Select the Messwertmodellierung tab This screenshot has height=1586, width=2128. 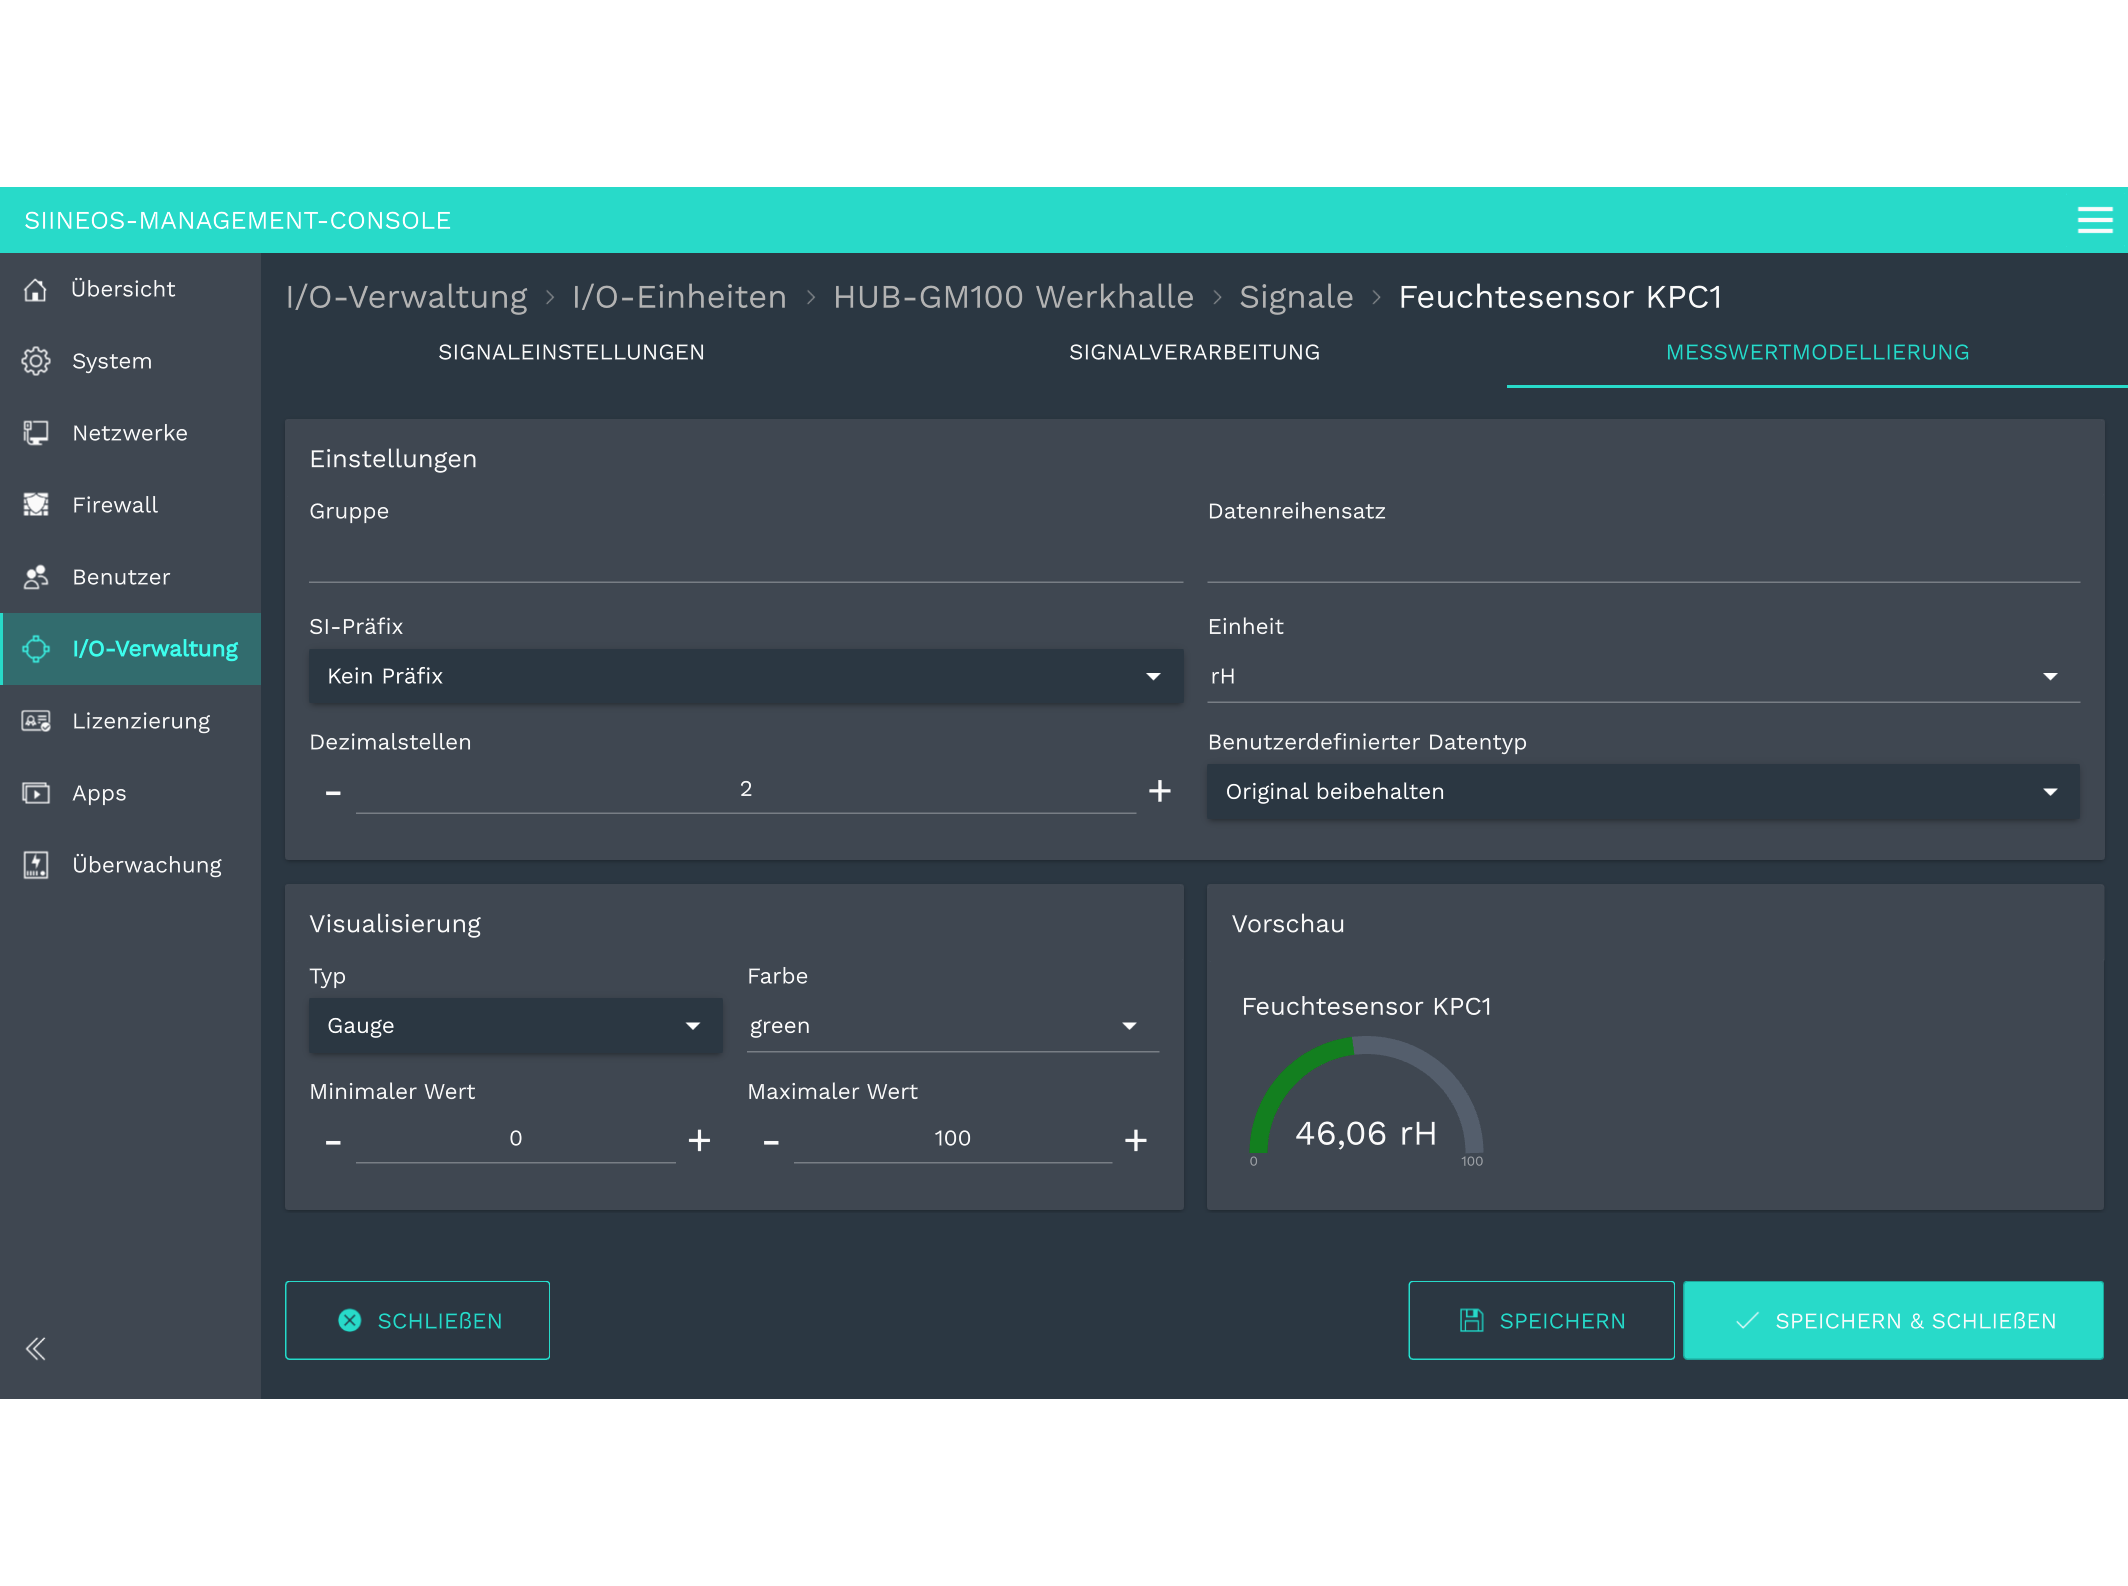click(1817, 353)
